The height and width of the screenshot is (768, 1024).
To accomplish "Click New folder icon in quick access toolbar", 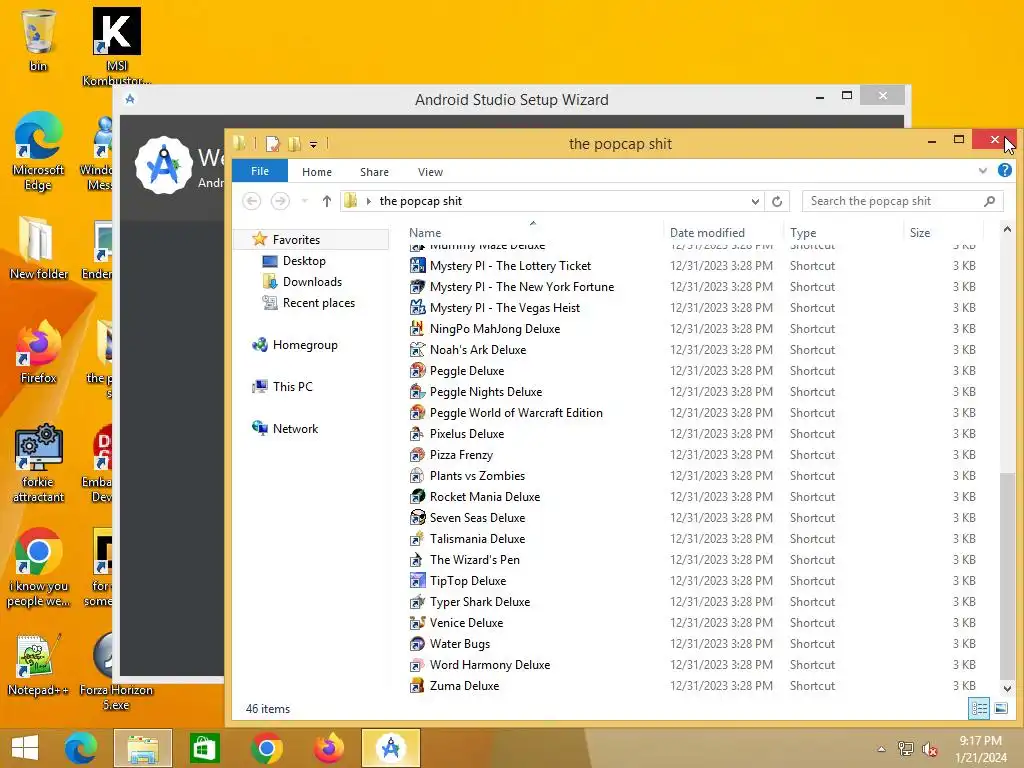I will point(295,144).
